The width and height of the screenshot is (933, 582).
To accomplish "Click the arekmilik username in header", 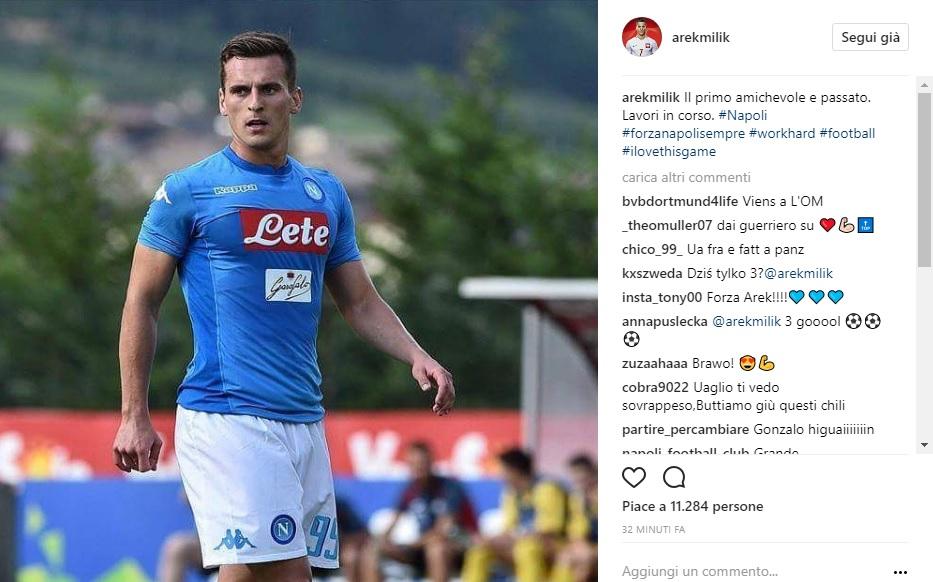I will click(x=700, y=37).
